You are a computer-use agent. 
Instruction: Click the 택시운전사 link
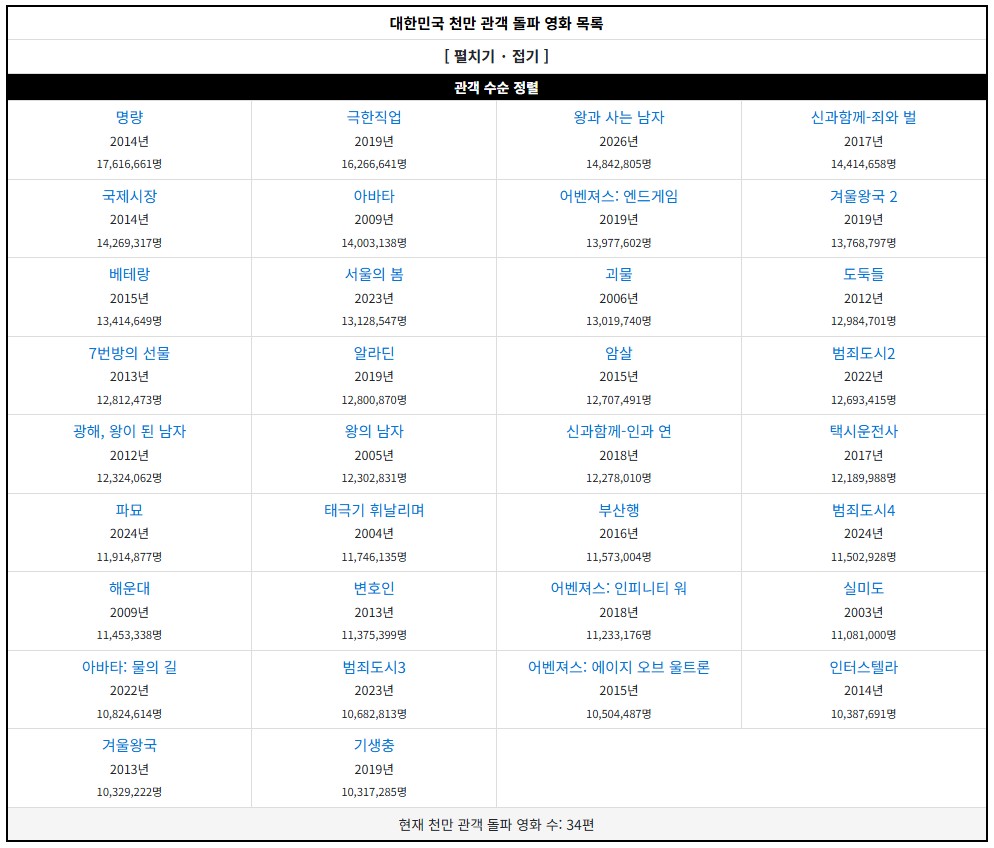[x=863, y=431]
